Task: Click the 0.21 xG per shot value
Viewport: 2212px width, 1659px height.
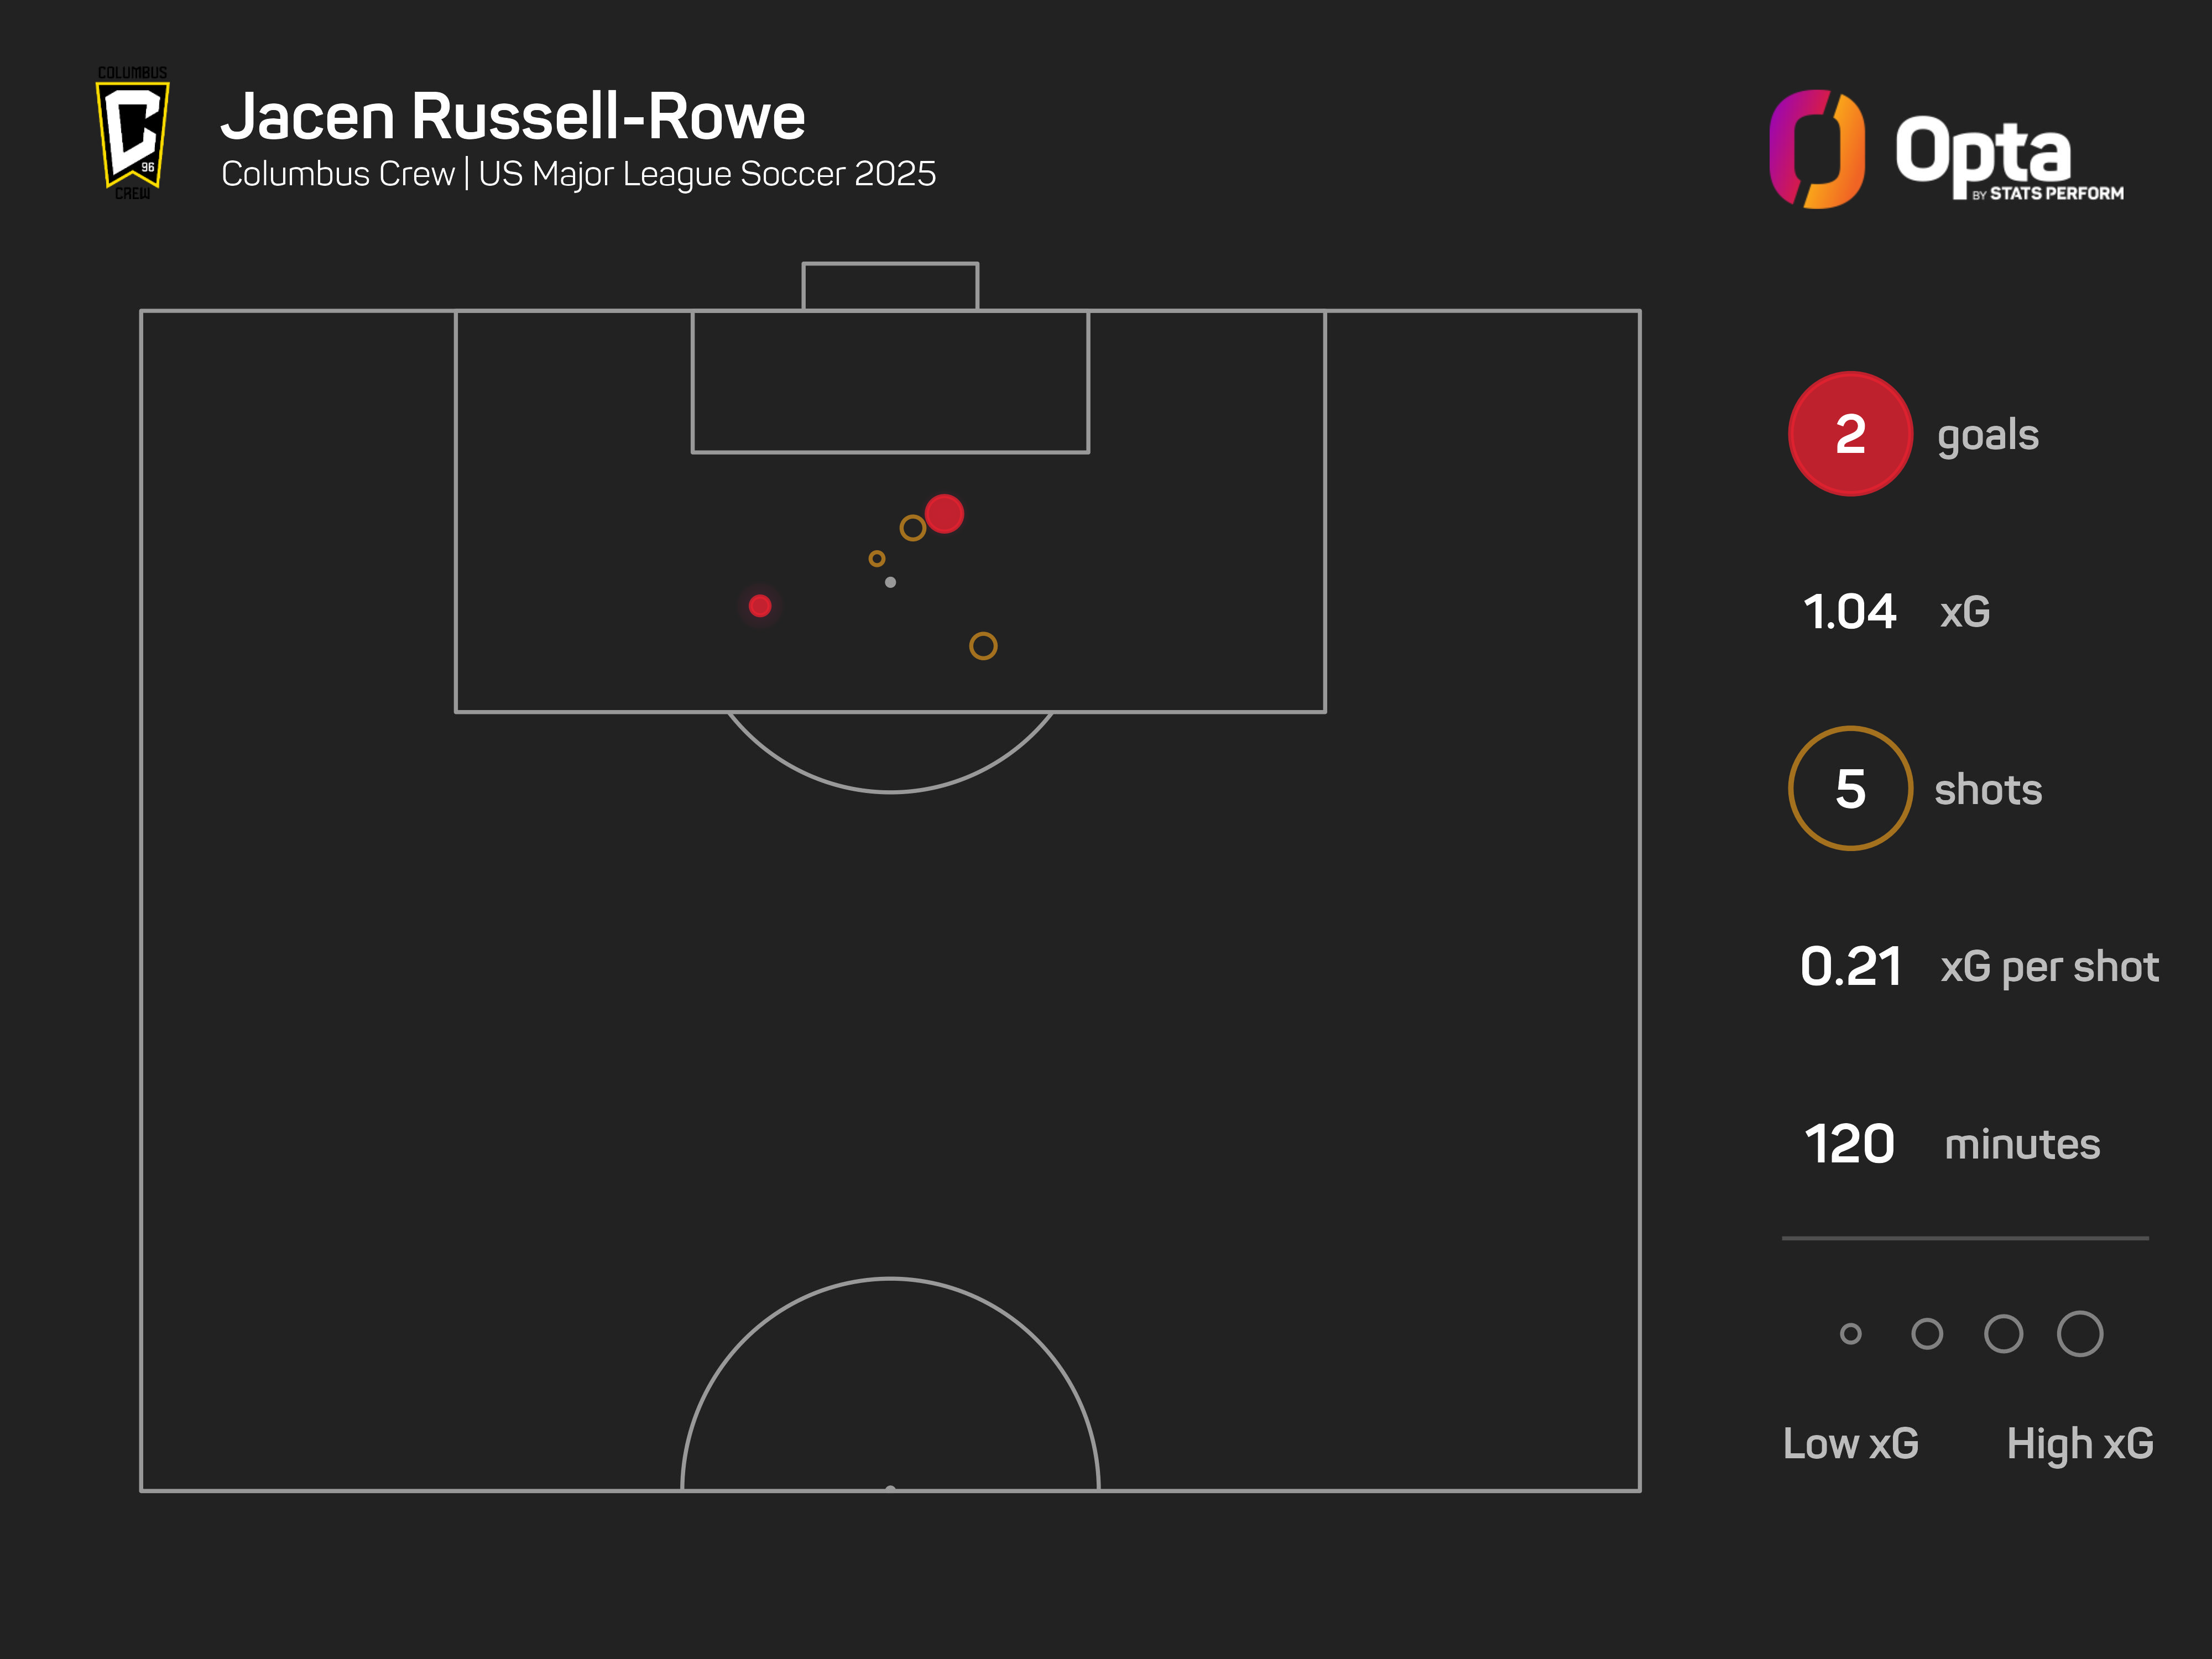Action: (1851, 967)
